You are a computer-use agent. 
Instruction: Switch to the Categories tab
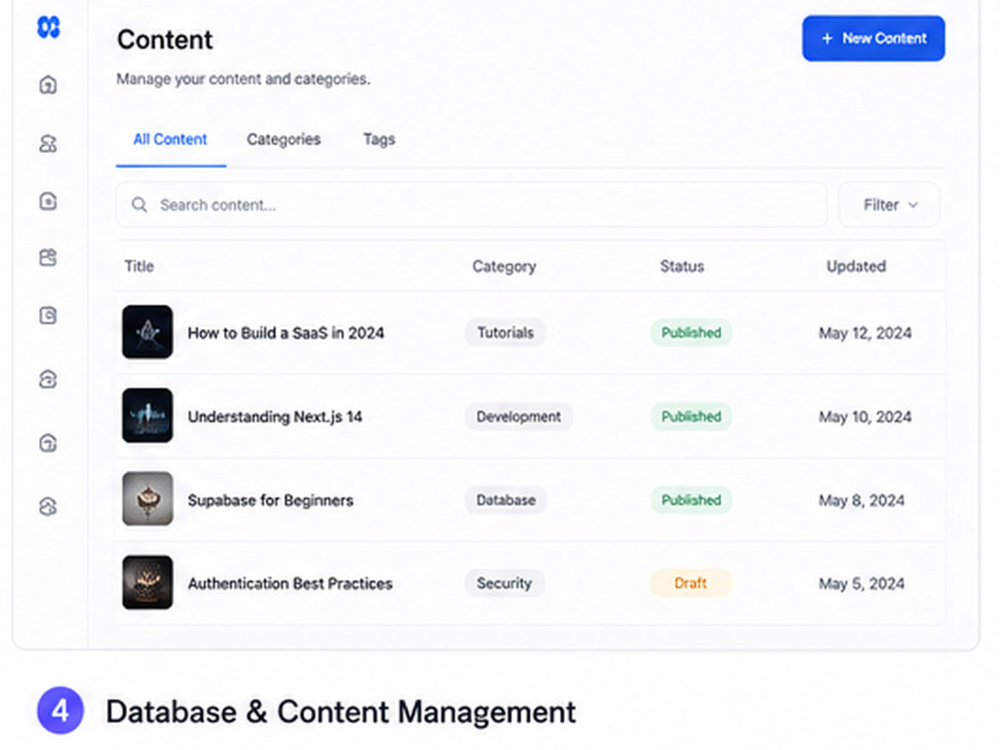(284, 139)
